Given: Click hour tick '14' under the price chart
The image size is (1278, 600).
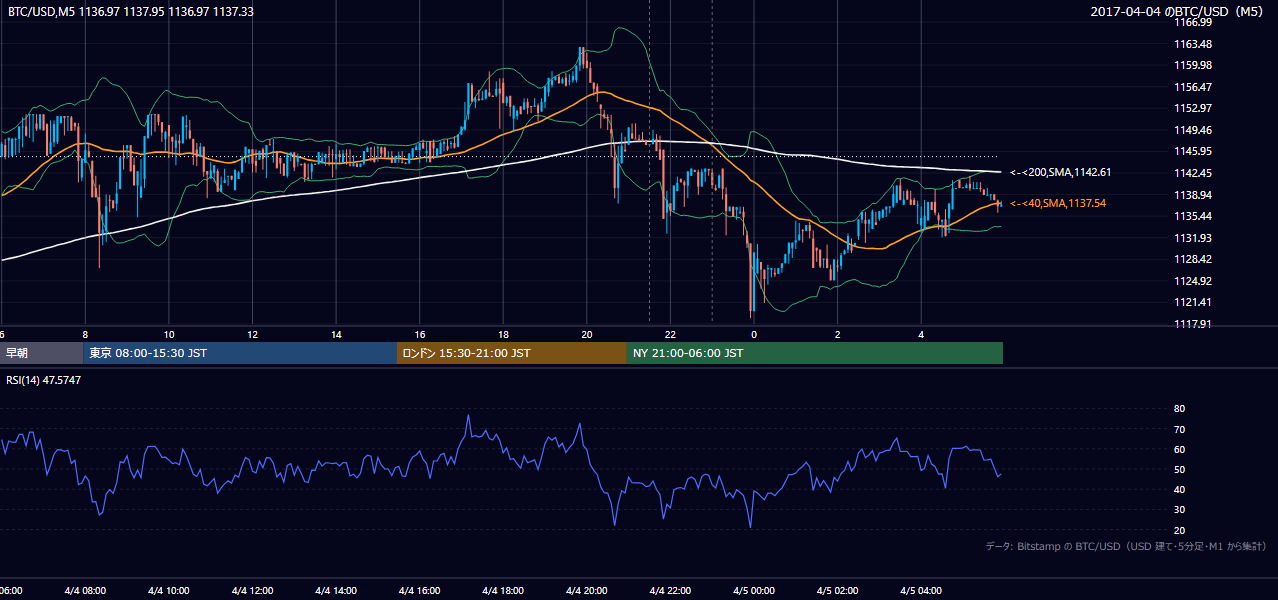Looking at the screenshot, I should coord(336,334).
